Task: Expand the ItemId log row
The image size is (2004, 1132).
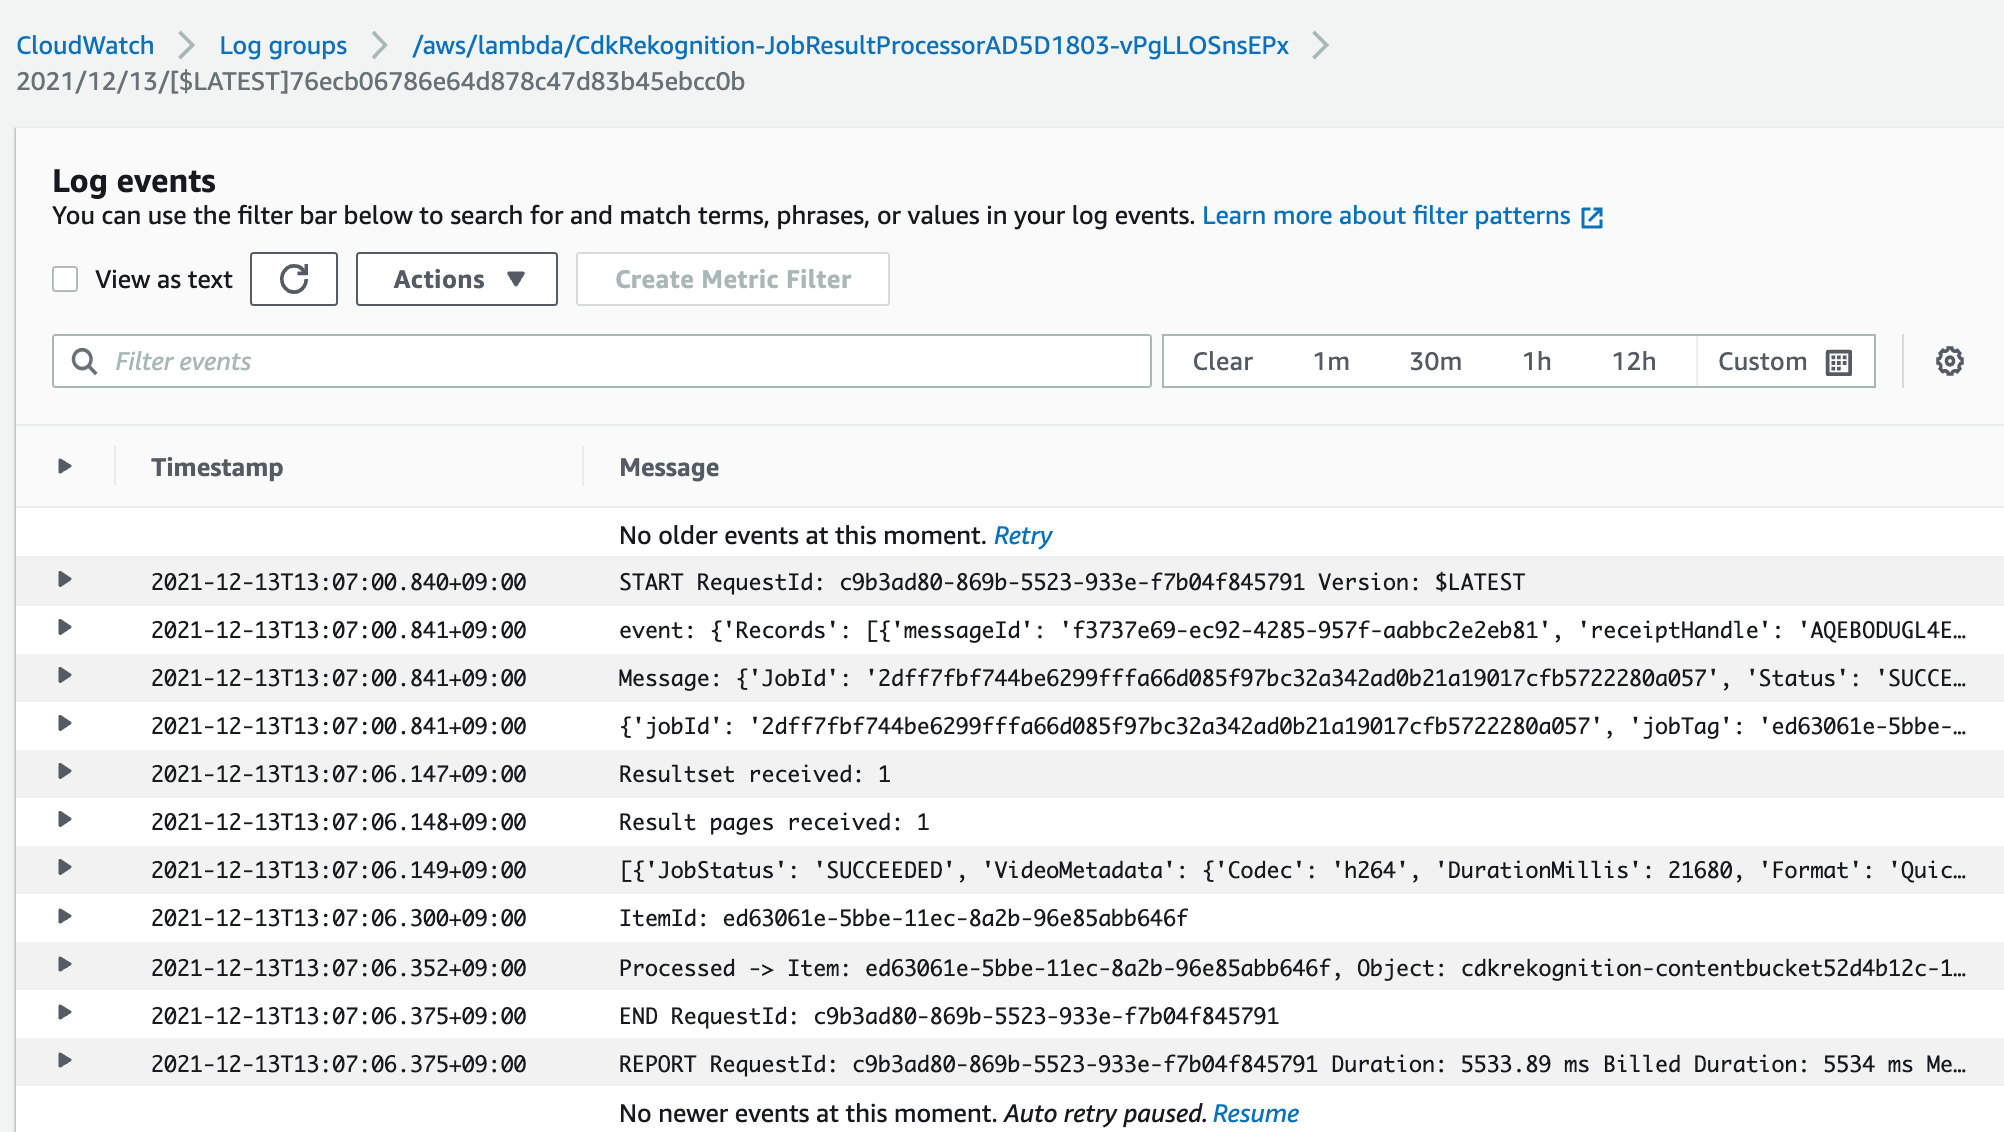Action: (x=65, y=917)
